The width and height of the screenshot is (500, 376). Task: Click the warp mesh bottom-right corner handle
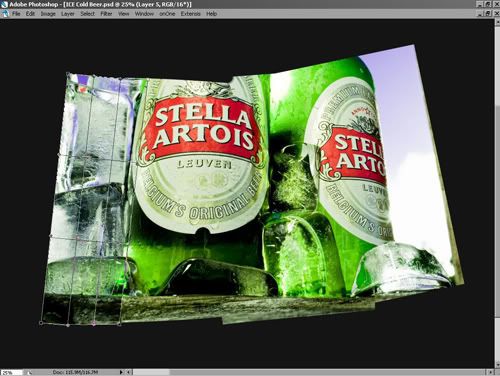click(119, 323)
